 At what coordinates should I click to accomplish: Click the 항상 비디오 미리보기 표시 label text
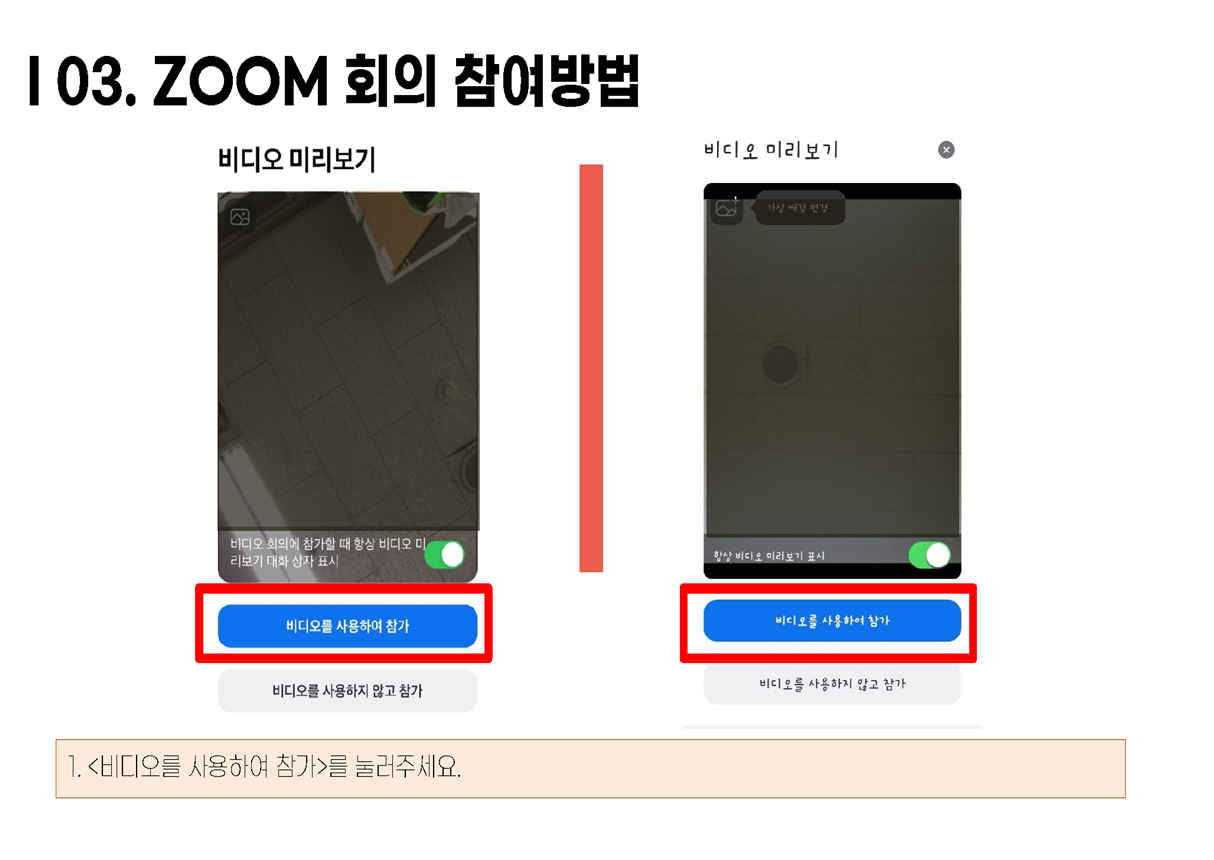click(769, 556)
